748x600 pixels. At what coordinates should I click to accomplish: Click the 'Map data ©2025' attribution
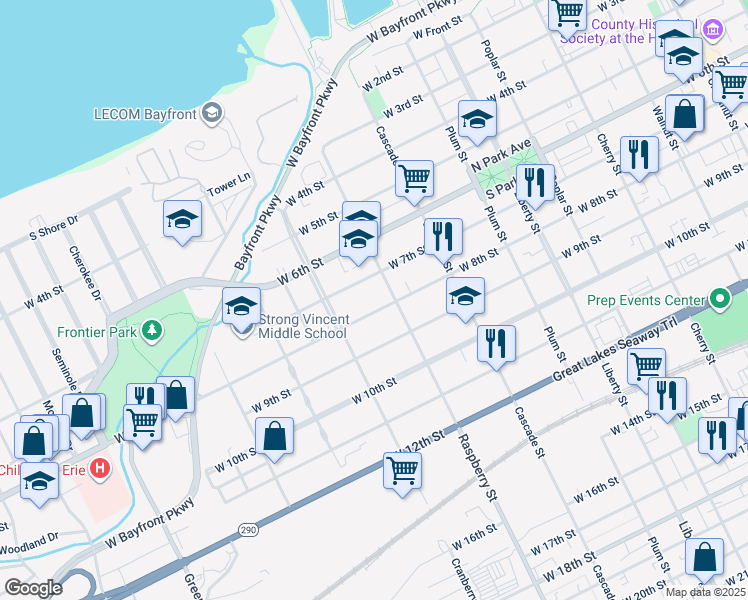point(704,593)
